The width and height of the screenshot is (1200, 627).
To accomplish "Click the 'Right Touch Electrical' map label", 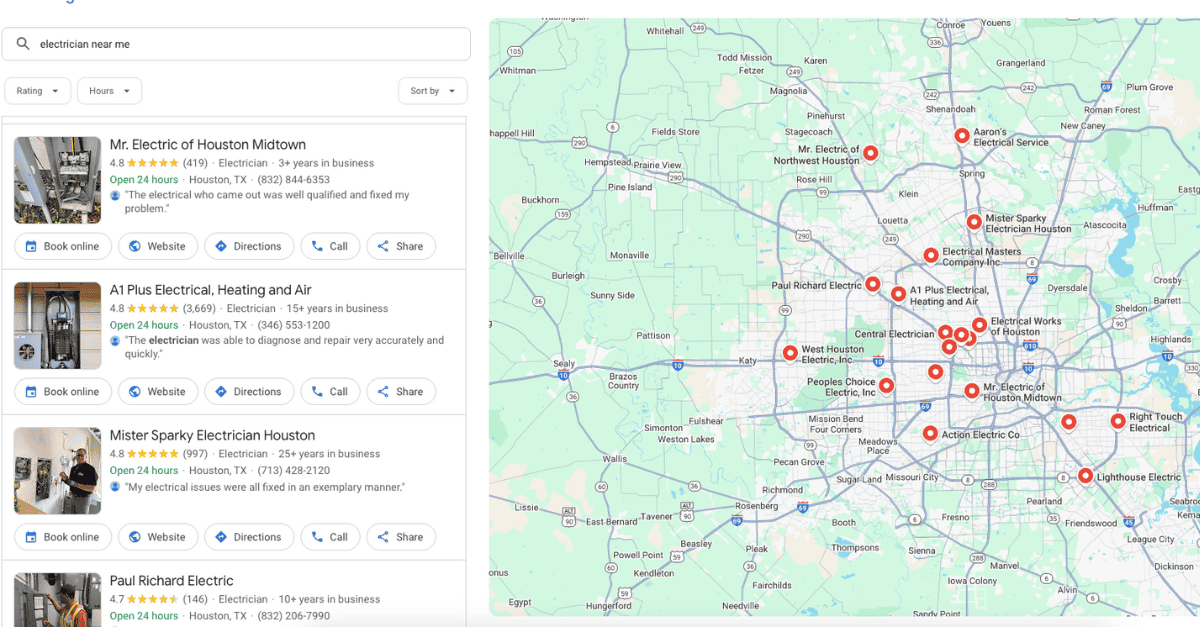I will pyautogui.click(x=1156, y=422).
